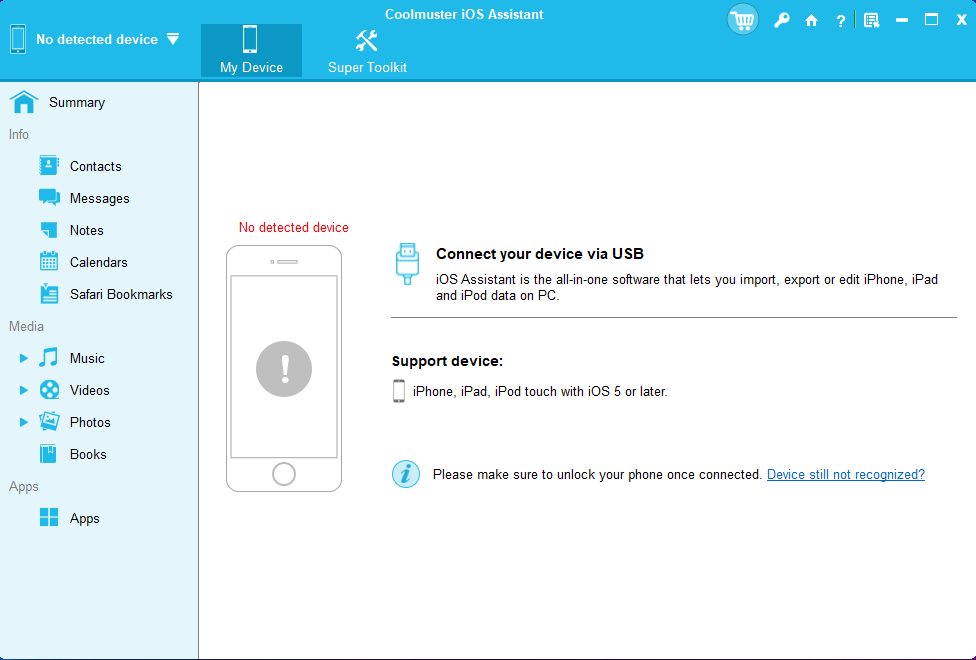Click the red No detected device text
976x660 pixels.
click(294, 228)
